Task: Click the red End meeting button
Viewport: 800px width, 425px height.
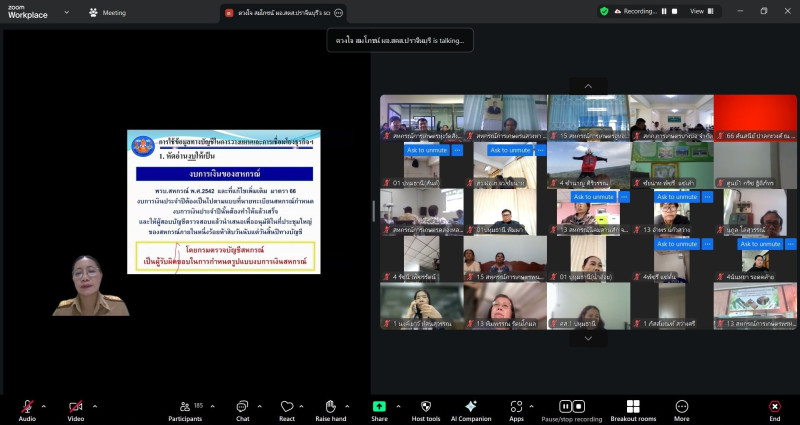Action: click(x=774, y=408)
